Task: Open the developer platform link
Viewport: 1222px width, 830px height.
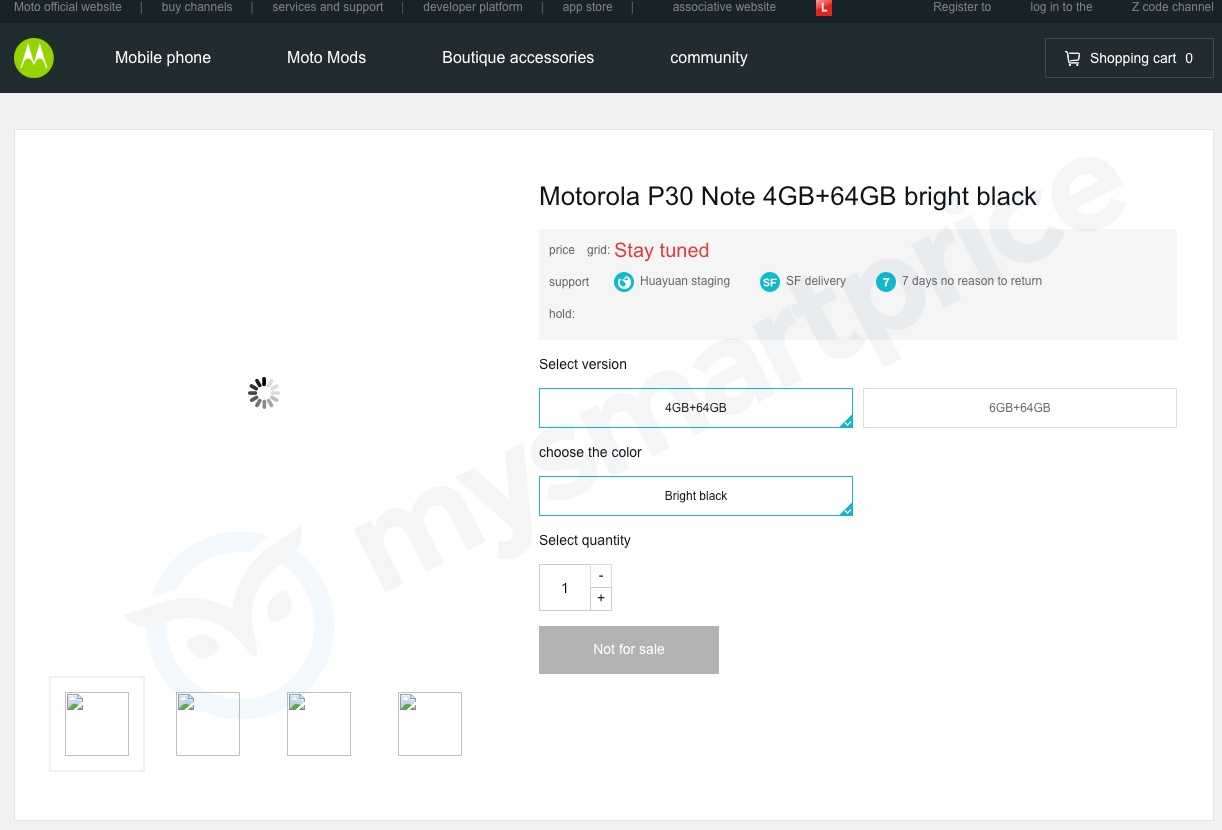Action: (x=472, y=7)
